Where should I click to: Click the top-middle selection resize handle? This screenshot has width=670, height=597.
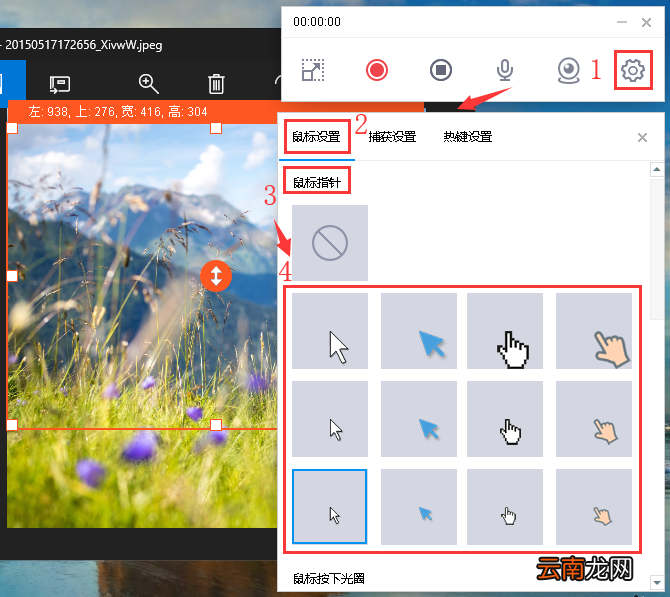click(216, 128)
